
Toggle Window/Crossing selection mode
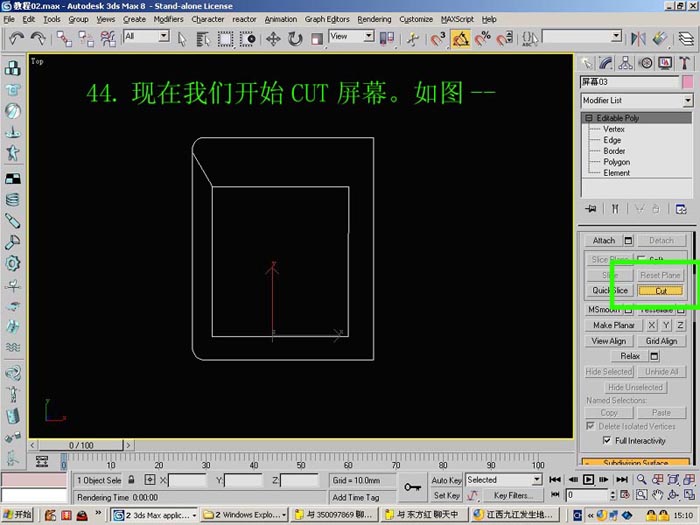tap(247, 39)
